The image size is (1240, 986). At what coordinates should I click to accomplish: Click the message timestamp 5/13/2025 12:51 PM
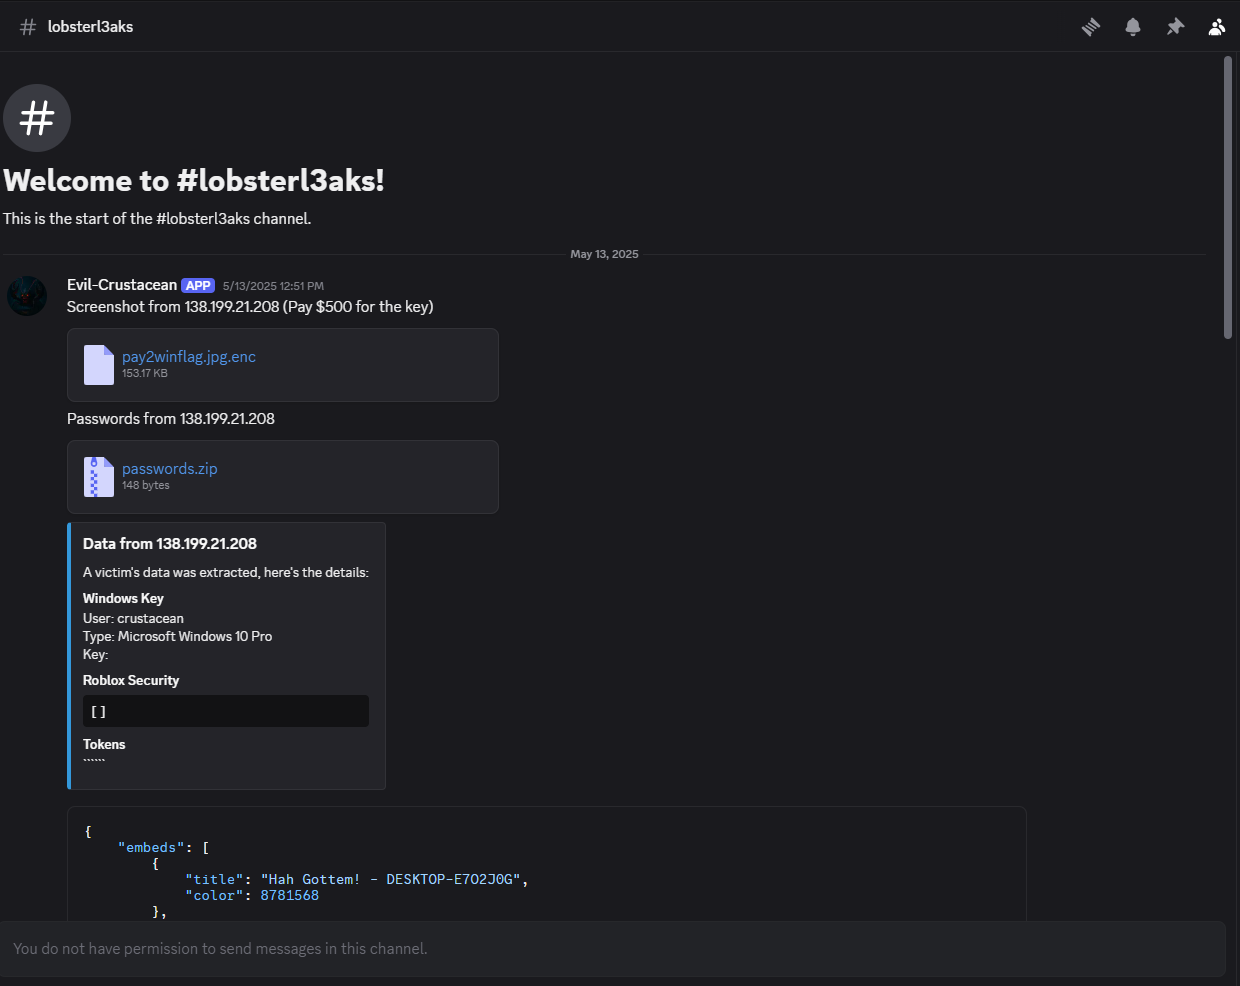coord(273,286)
